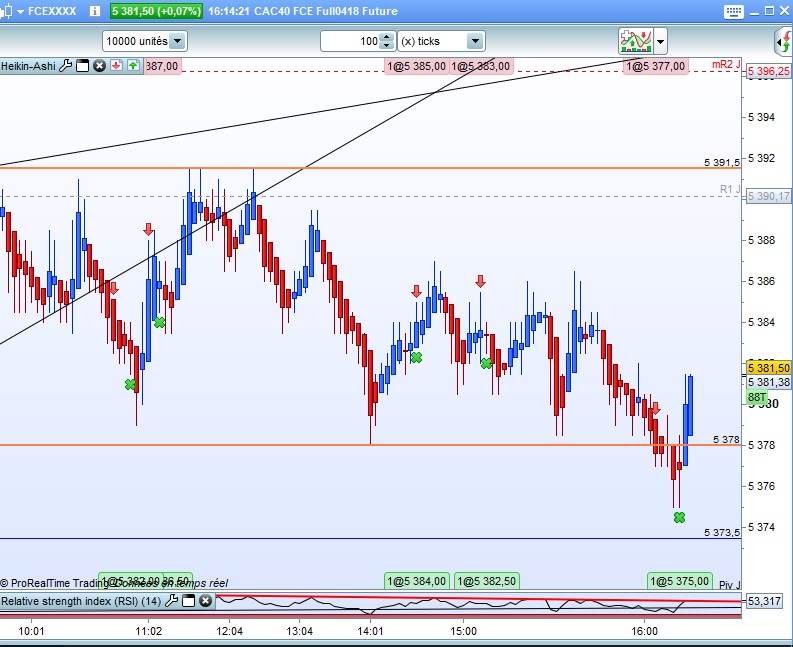
Task: Click the 1@5 383,00 sell order label
Action: [x=481, y=66]
